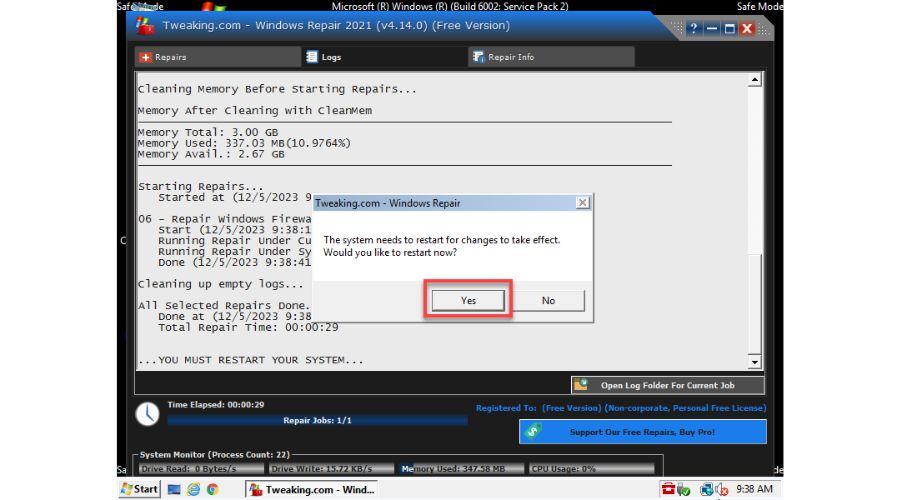Screen dimensions: 900x500
Task: Click the Memory Used meter
Action: pos(461,468)
